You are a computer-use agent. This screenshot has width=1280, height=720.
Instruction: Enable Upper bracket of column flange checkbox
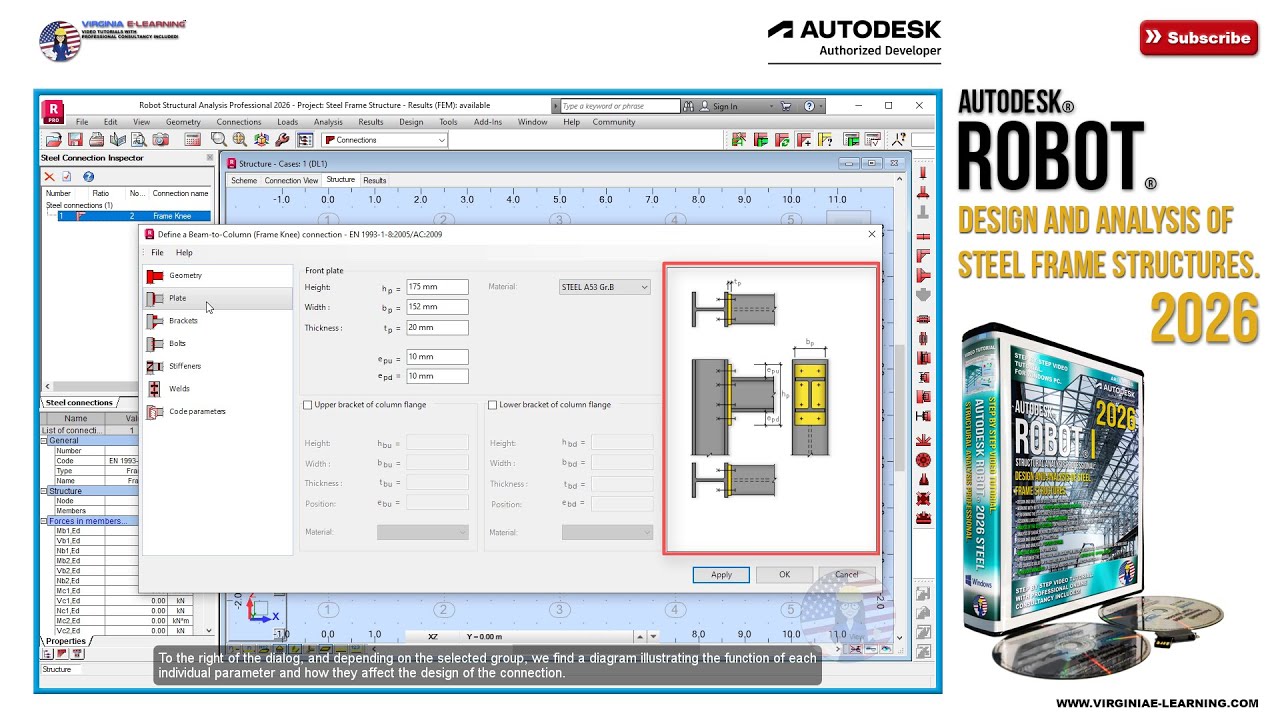[308, 405]
